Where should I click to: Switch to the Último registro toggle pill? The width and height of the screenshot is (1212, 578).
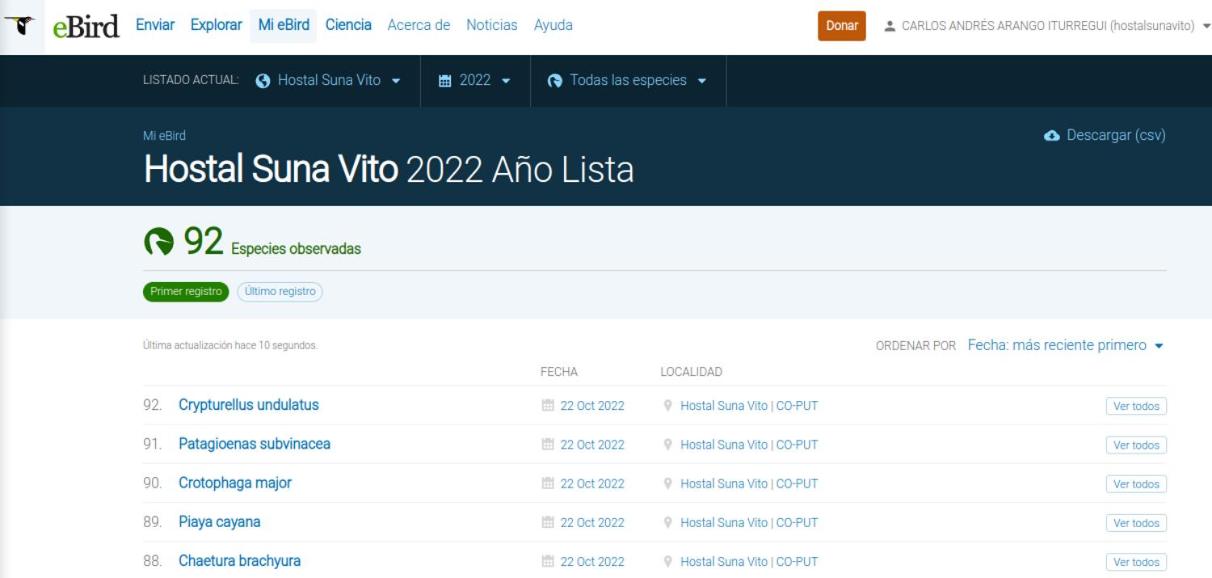coord(280,292)
